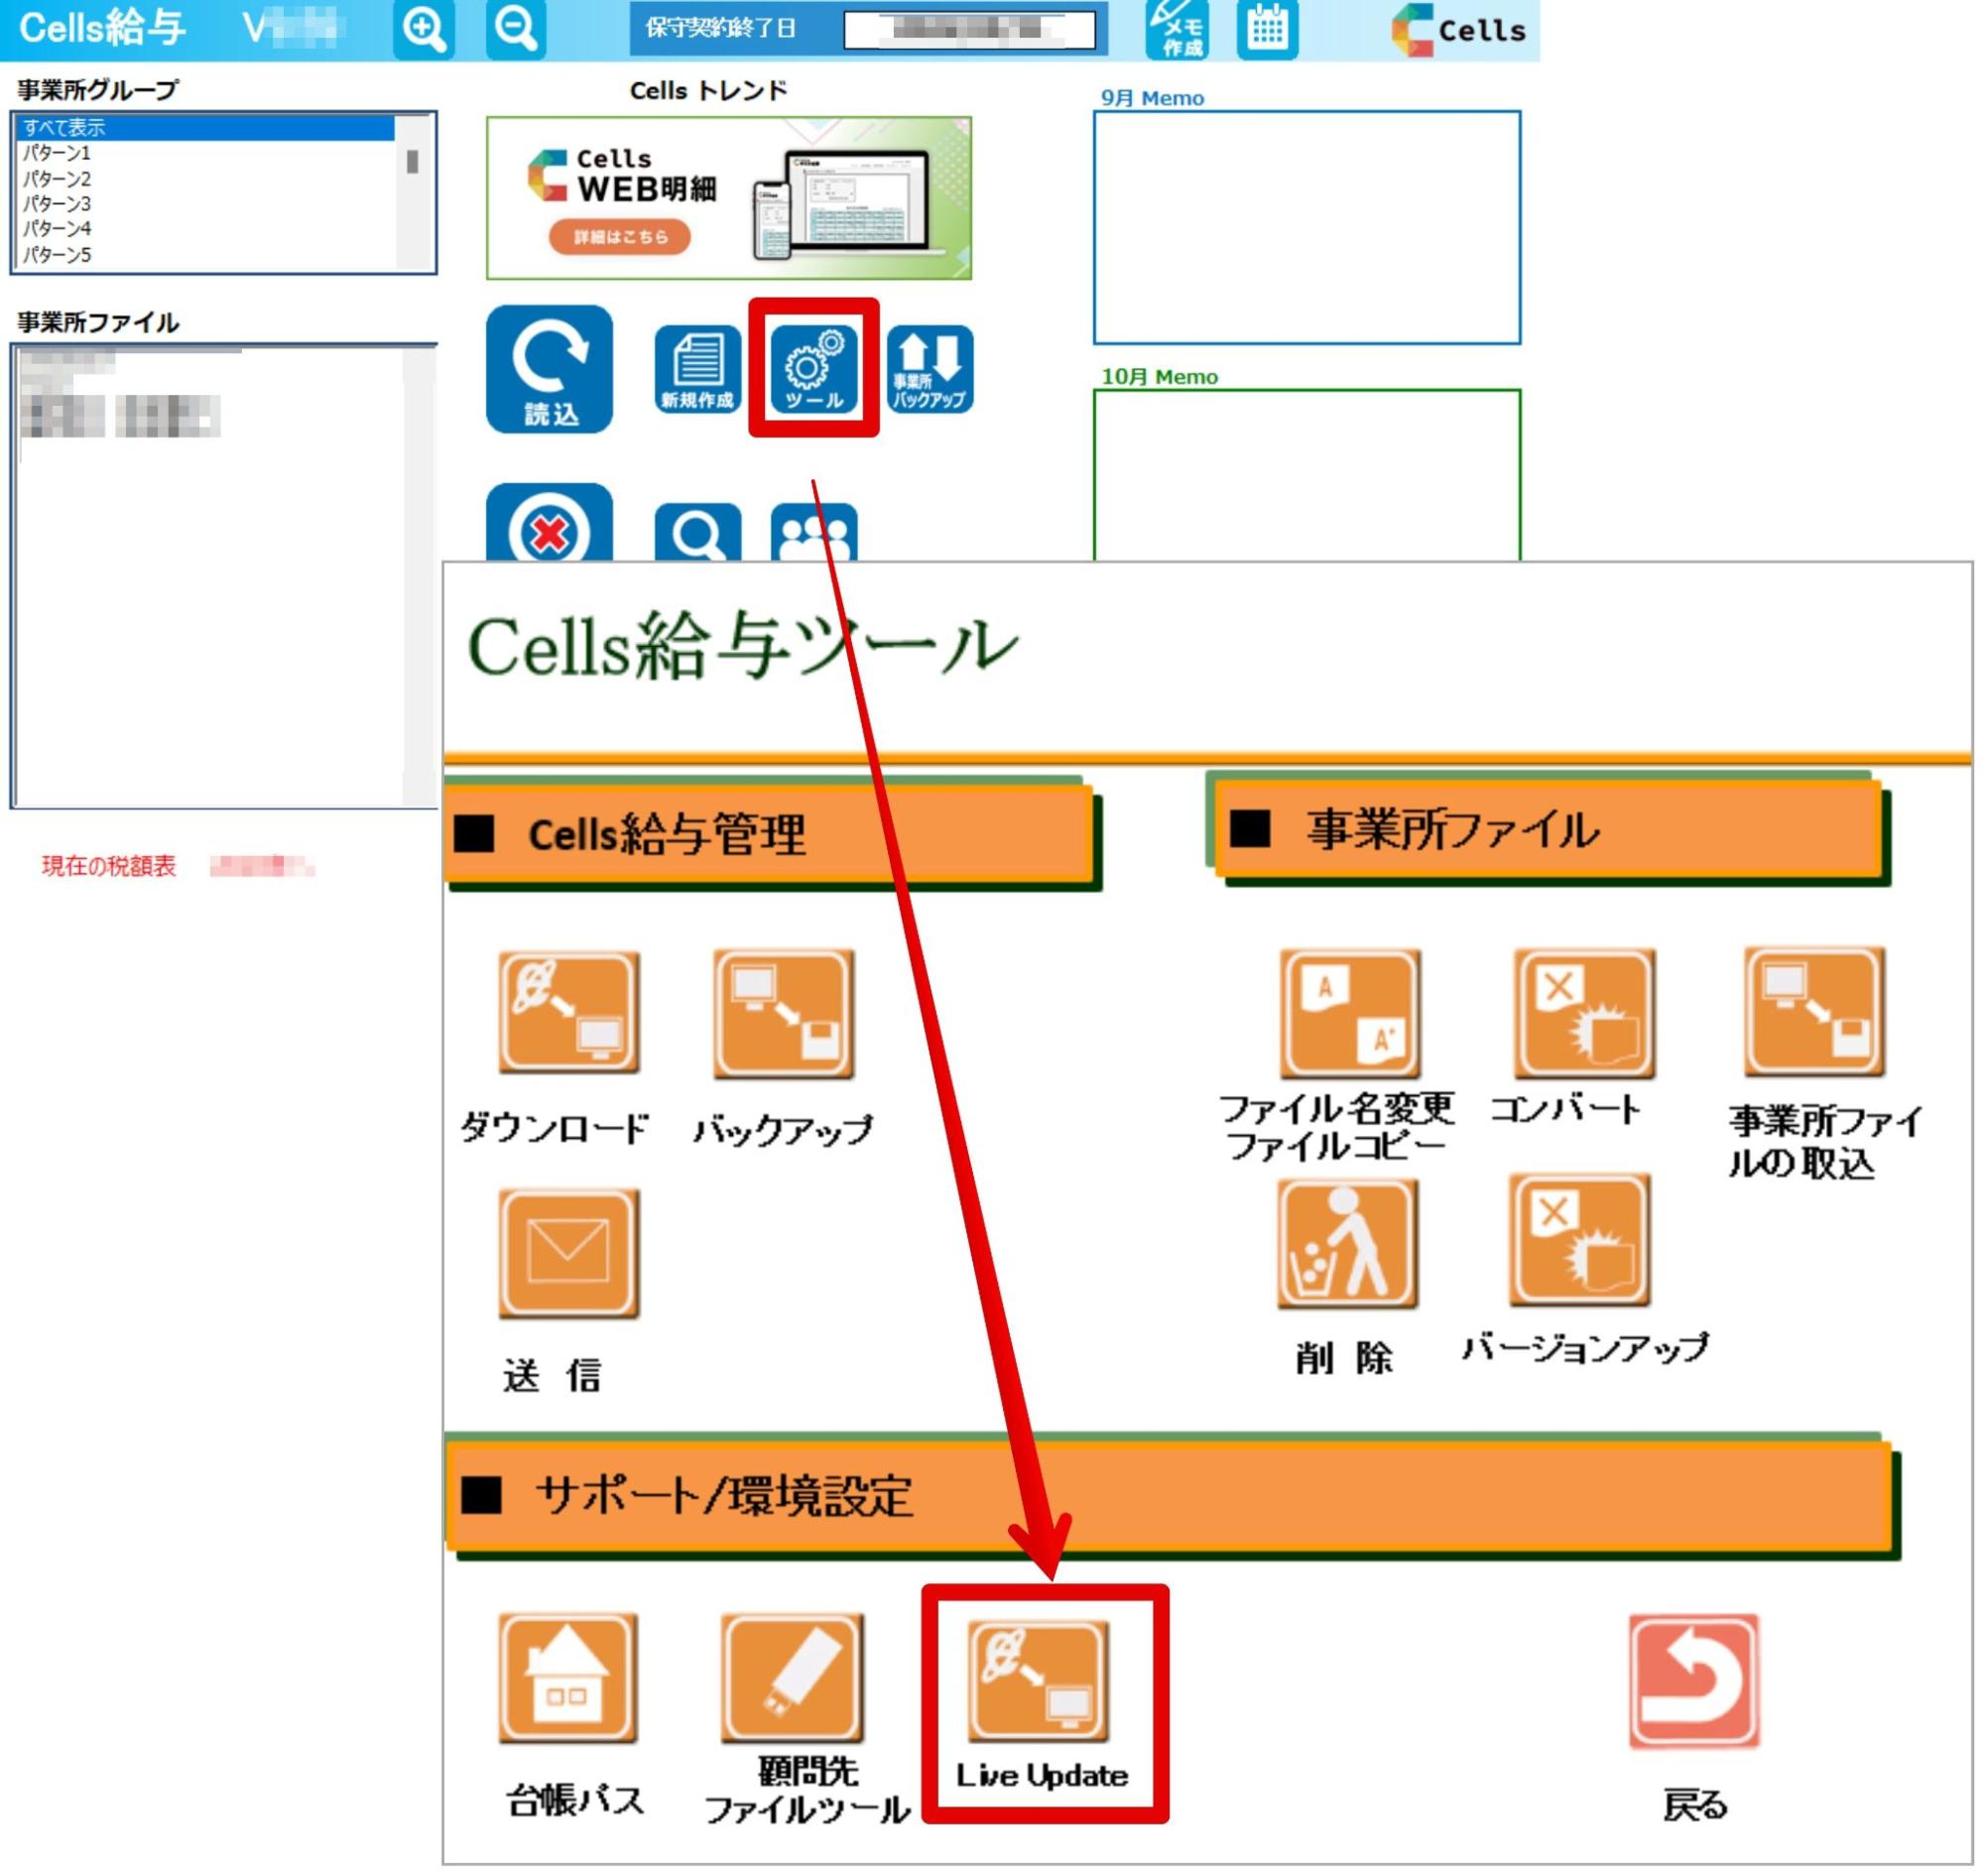1983x1876 pixels.
Task: Click the 事業所ファイルの取込 icon
Action: click(x=1814, y=1012)
